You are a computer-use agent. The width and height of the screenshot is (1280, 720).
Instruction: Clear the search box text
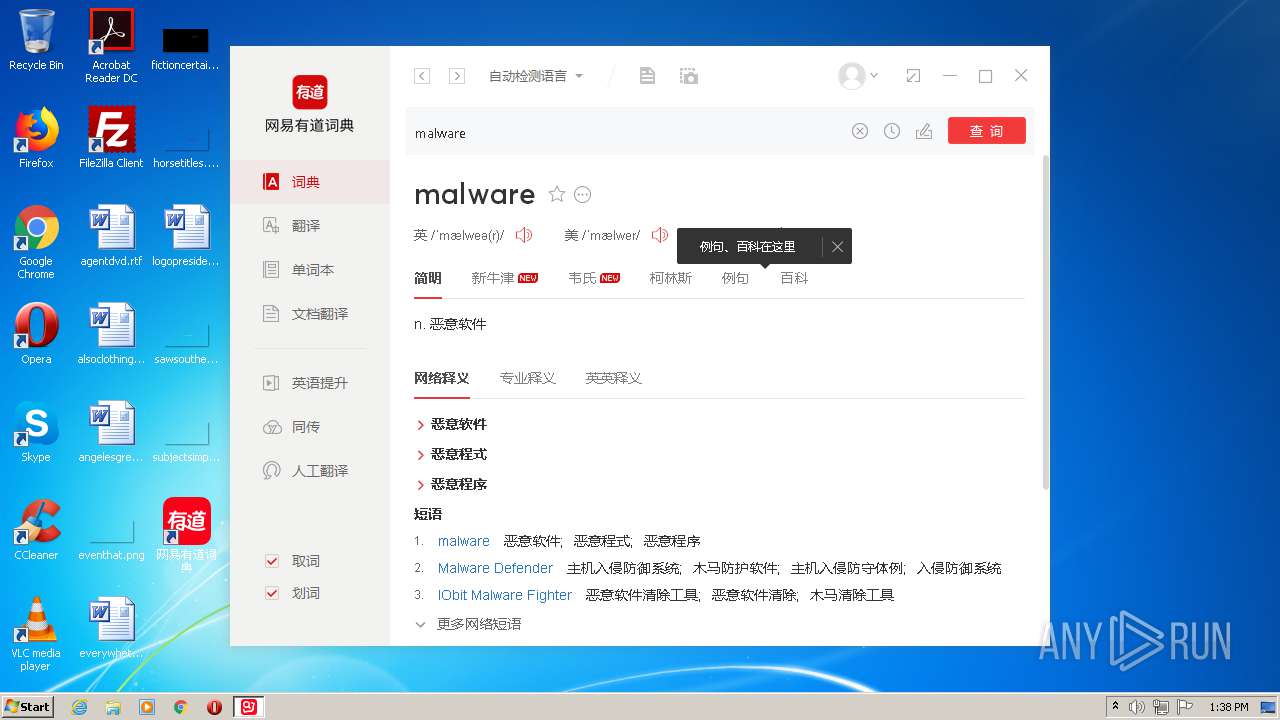coord(860,131)
